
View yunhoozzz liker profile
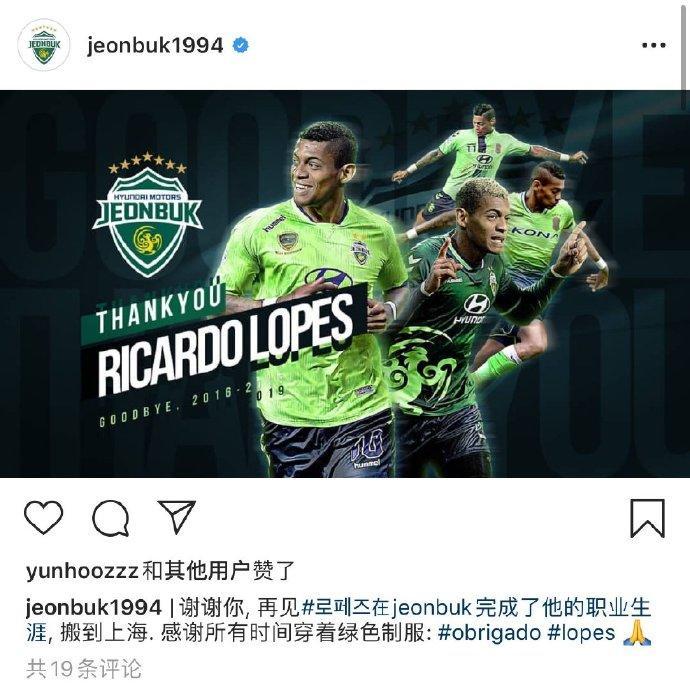[x=82, y=571]
